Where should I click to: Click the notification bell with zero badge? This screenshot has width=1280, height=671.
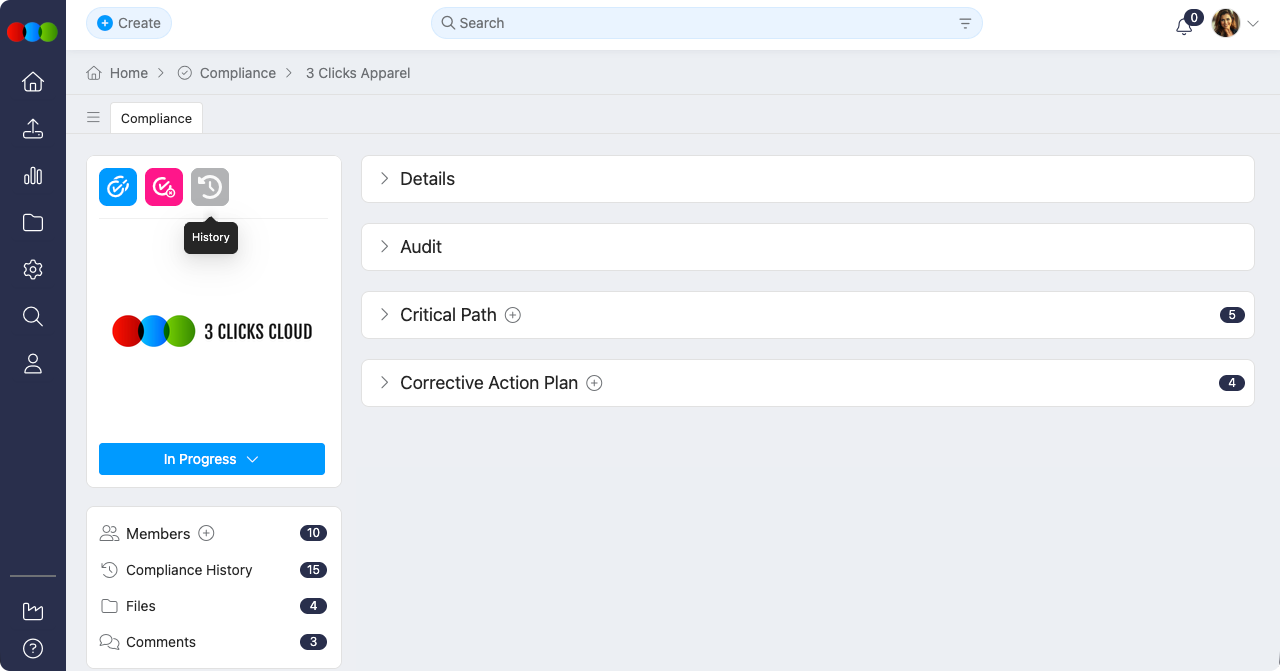(1184, 24)
